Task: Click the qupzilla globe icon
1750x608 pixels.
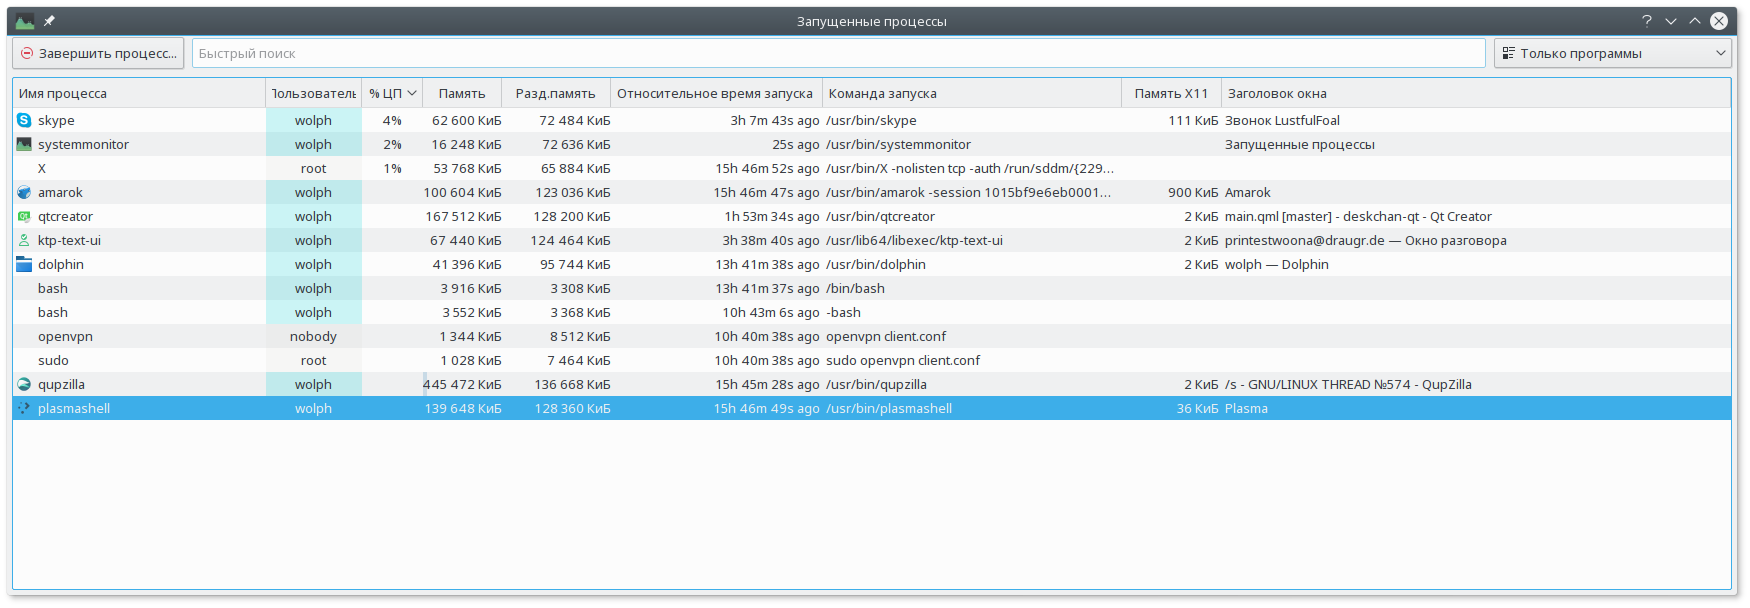Action: [x=24, y=384]
